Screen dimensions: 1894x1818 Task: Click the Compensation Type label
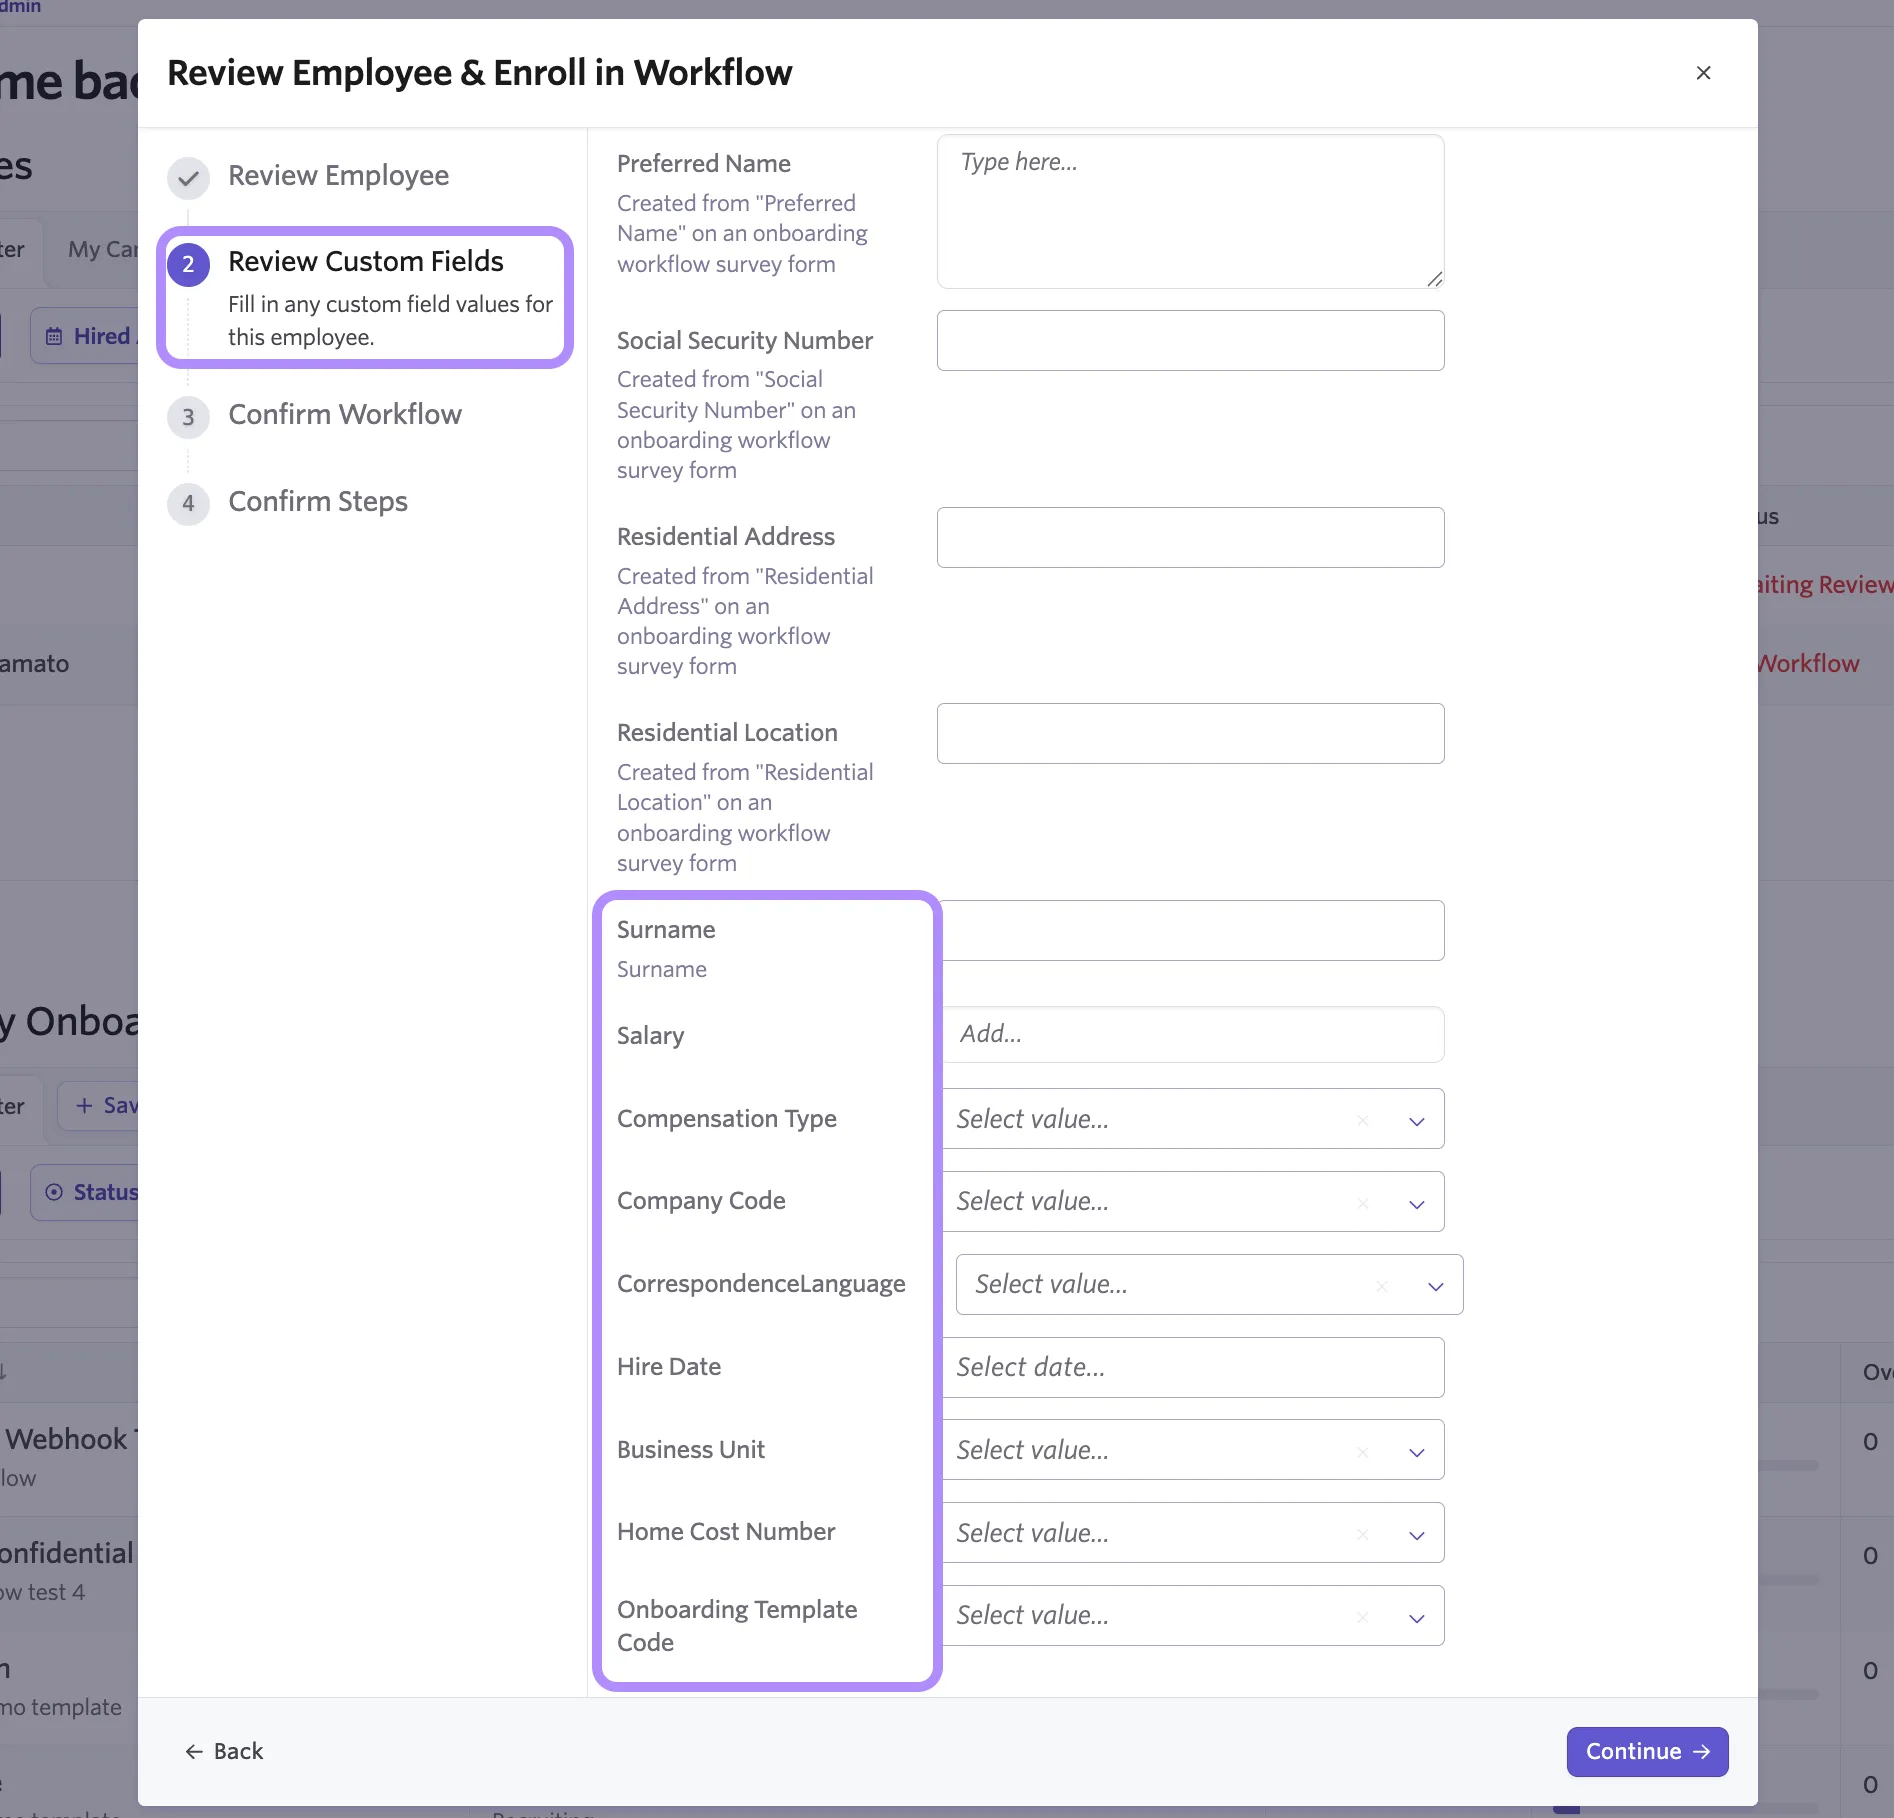point(726,1118)
